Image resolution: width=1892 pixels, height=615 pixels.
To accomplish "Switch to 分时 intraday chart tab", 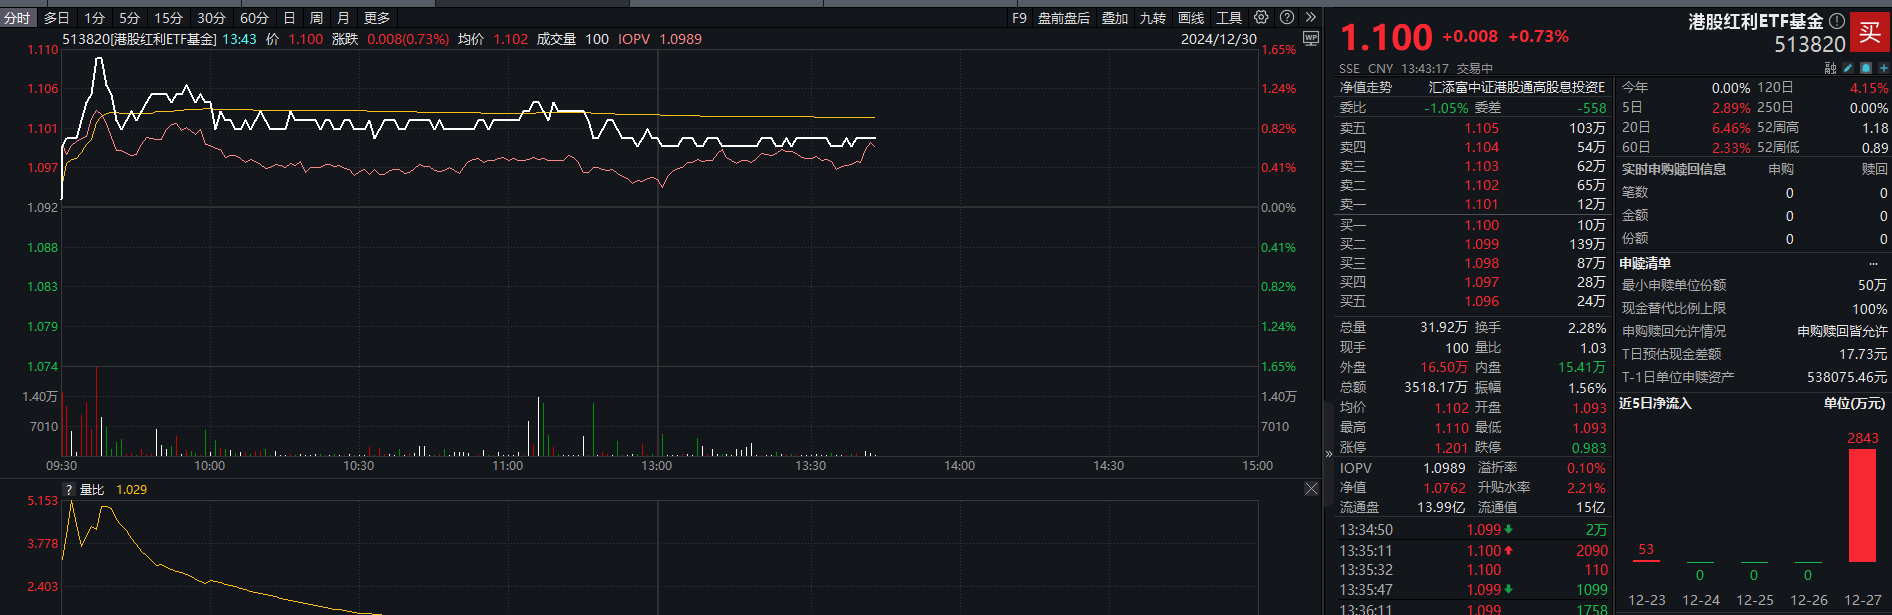I will (x=17, y=18).
